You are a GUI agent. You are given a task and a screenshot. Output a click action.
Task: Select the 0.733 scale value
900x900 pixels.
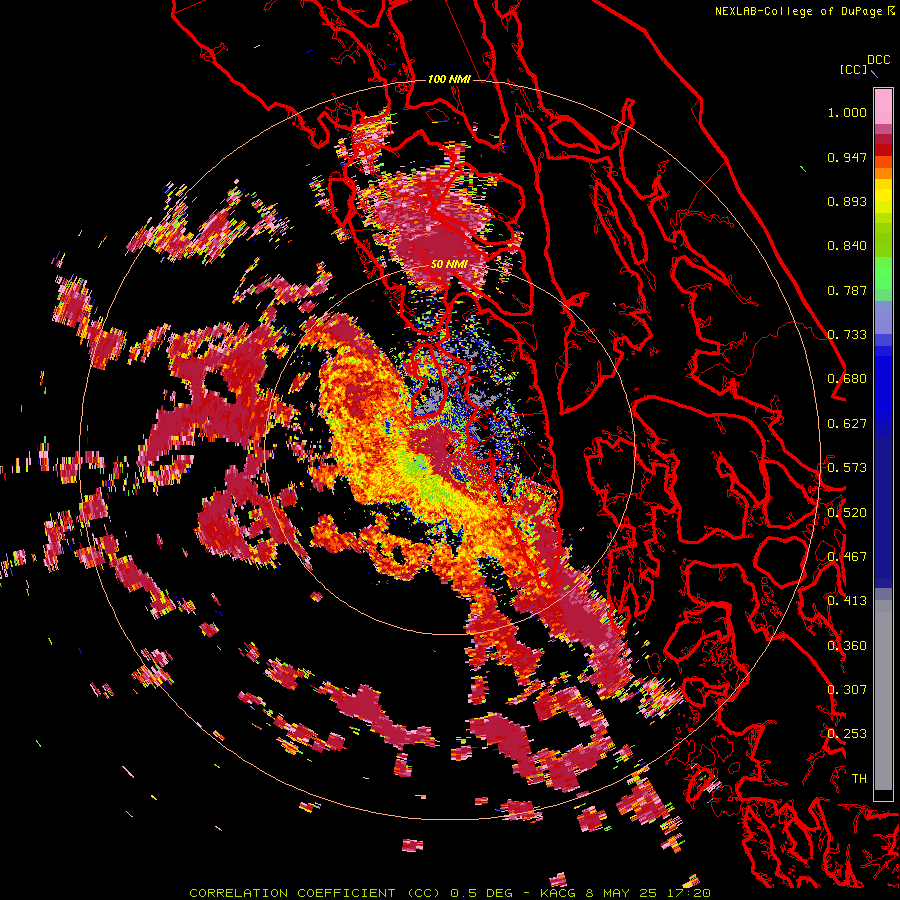tap(847, 335)
